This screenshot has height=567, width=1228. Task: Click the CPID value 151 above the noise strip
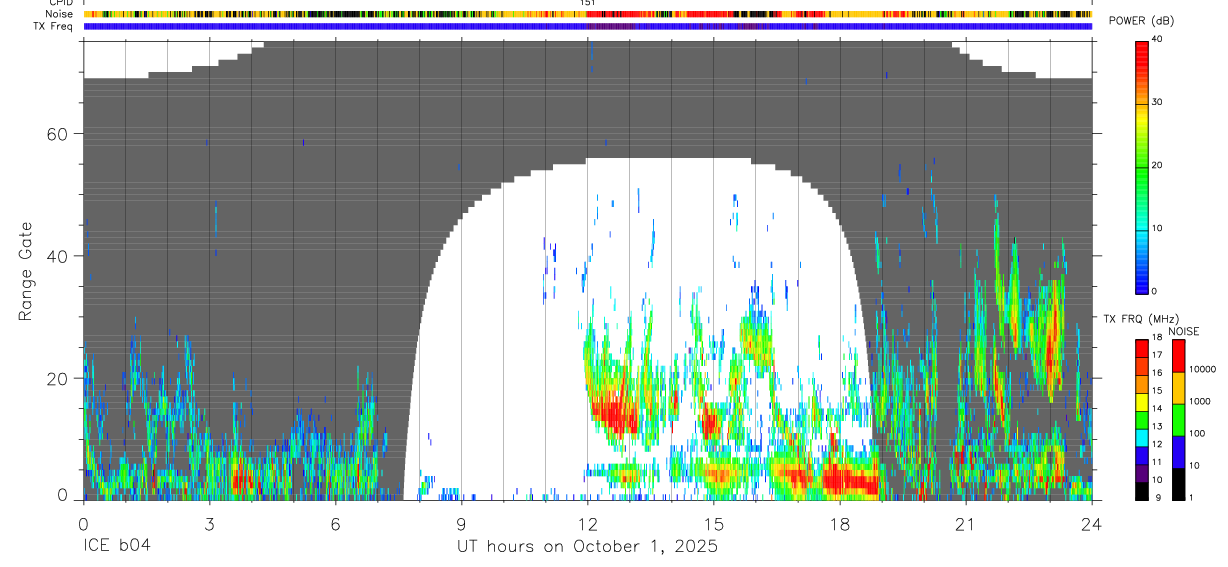[x=588, y=3]
